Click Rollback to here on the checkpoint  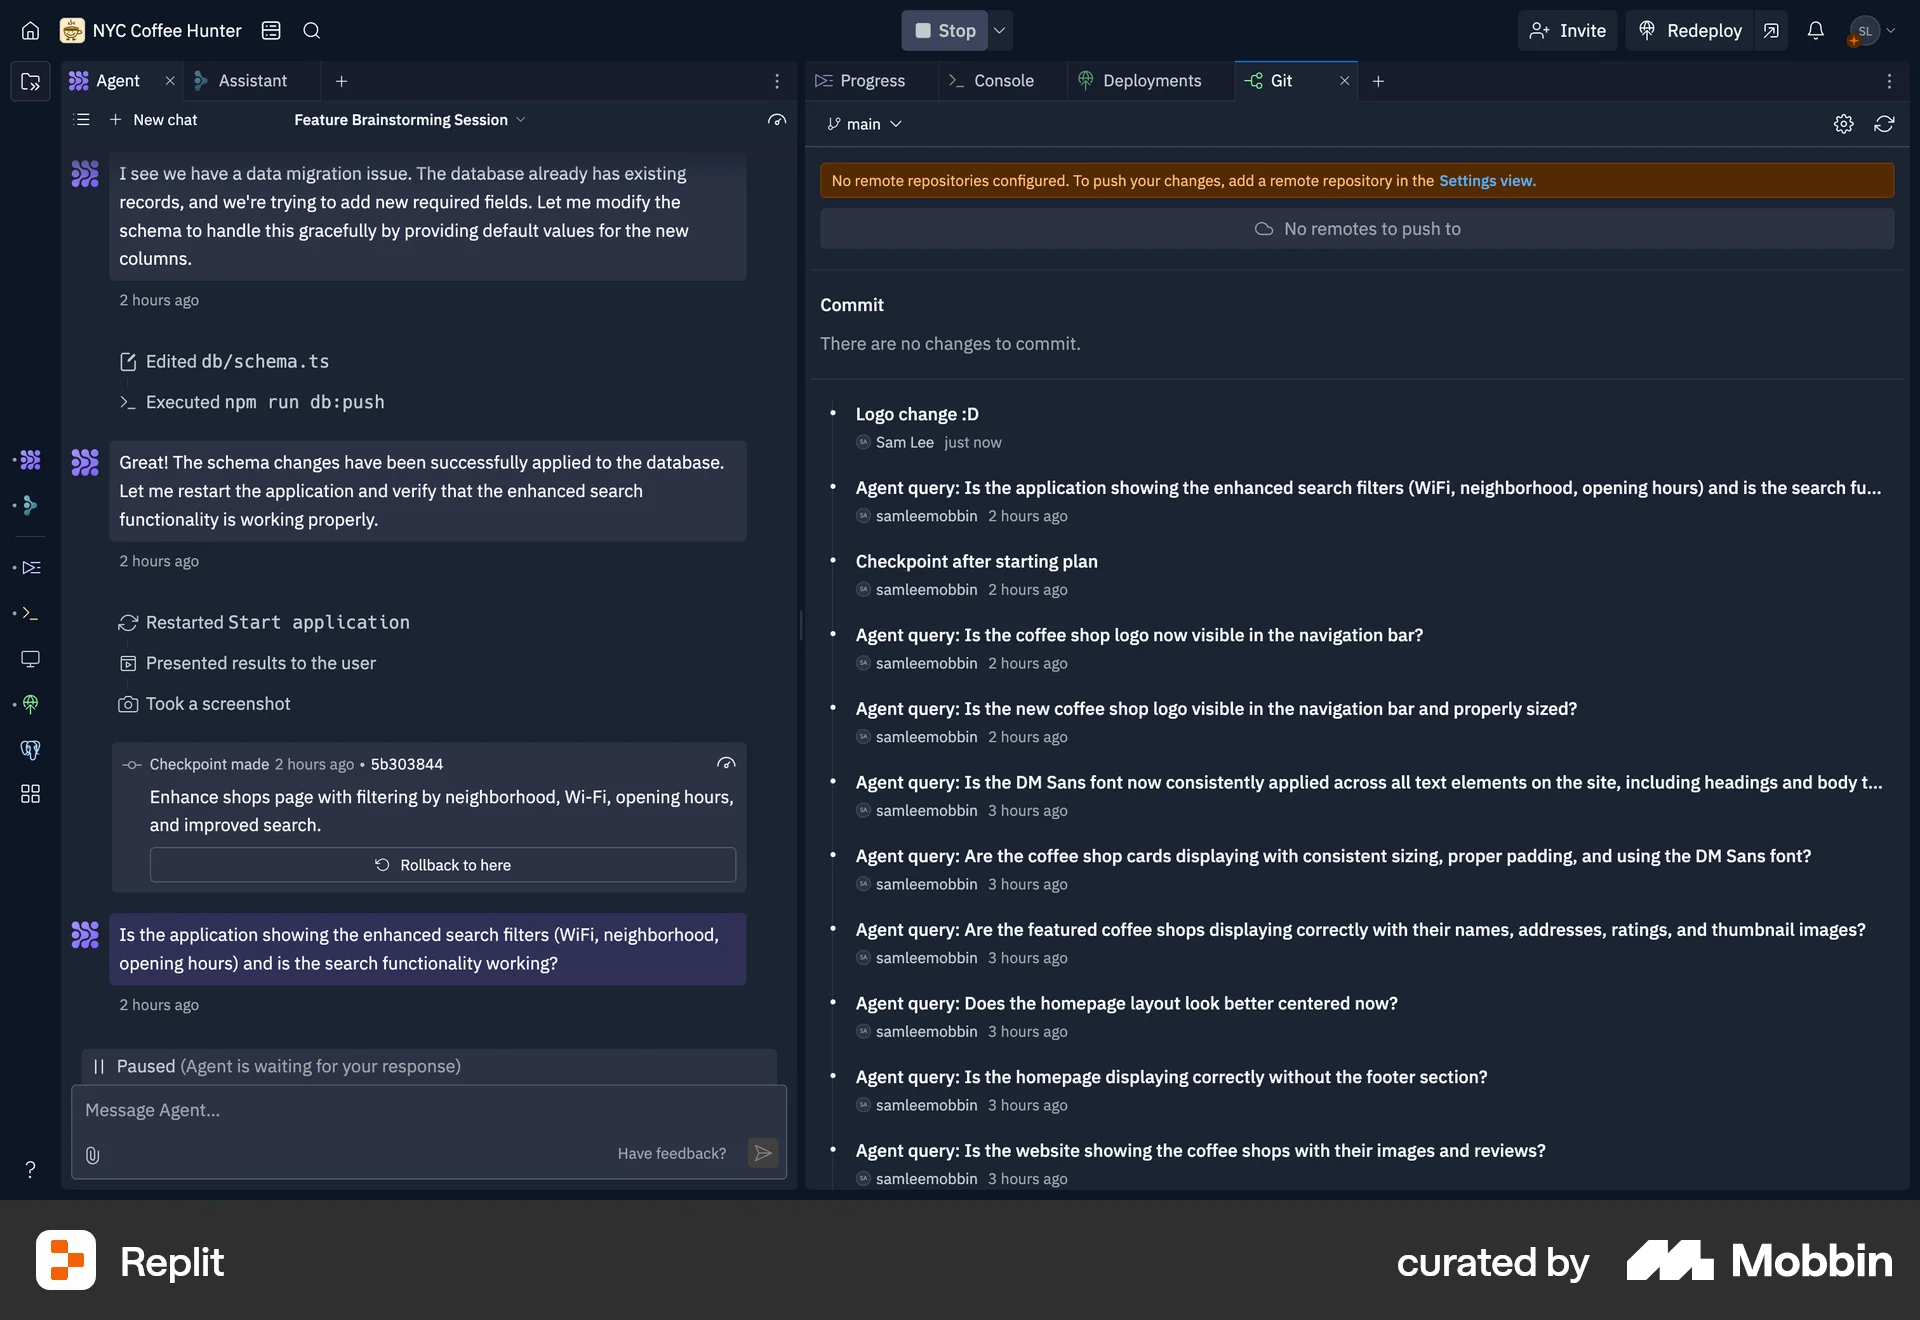[x=443, y=864]
